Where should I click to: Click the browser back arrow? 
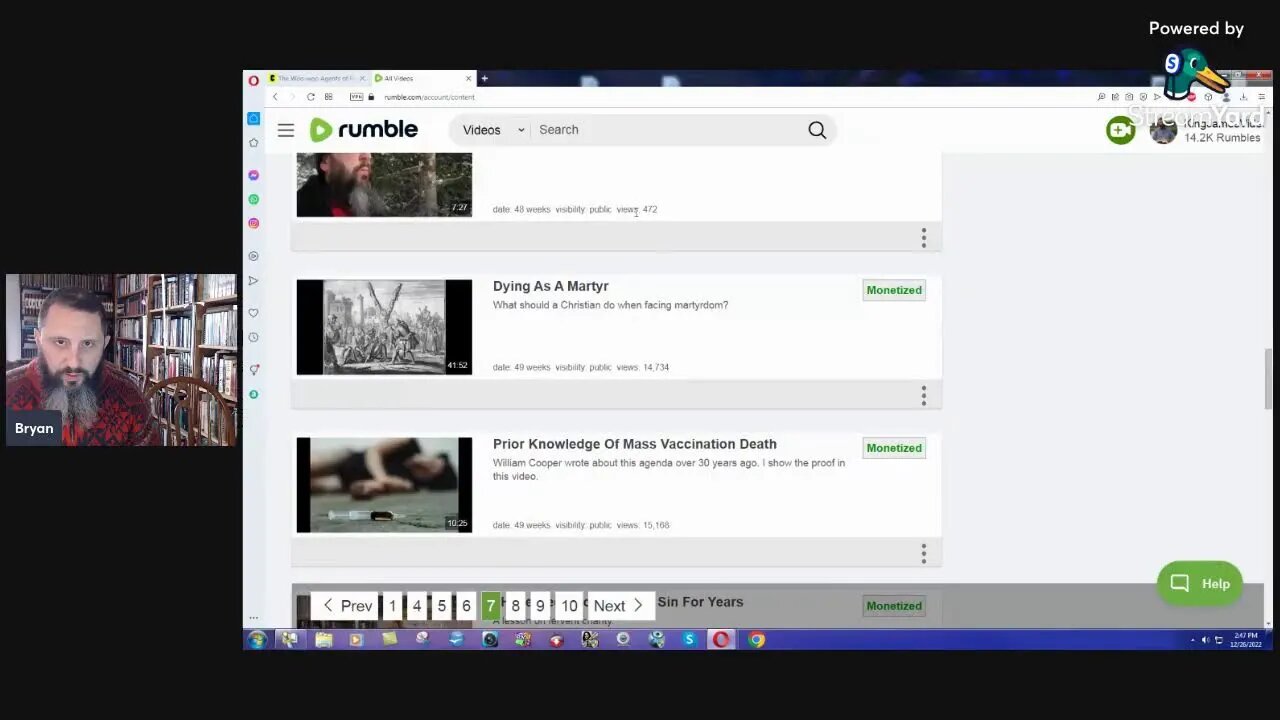click(x=276, y=97)
